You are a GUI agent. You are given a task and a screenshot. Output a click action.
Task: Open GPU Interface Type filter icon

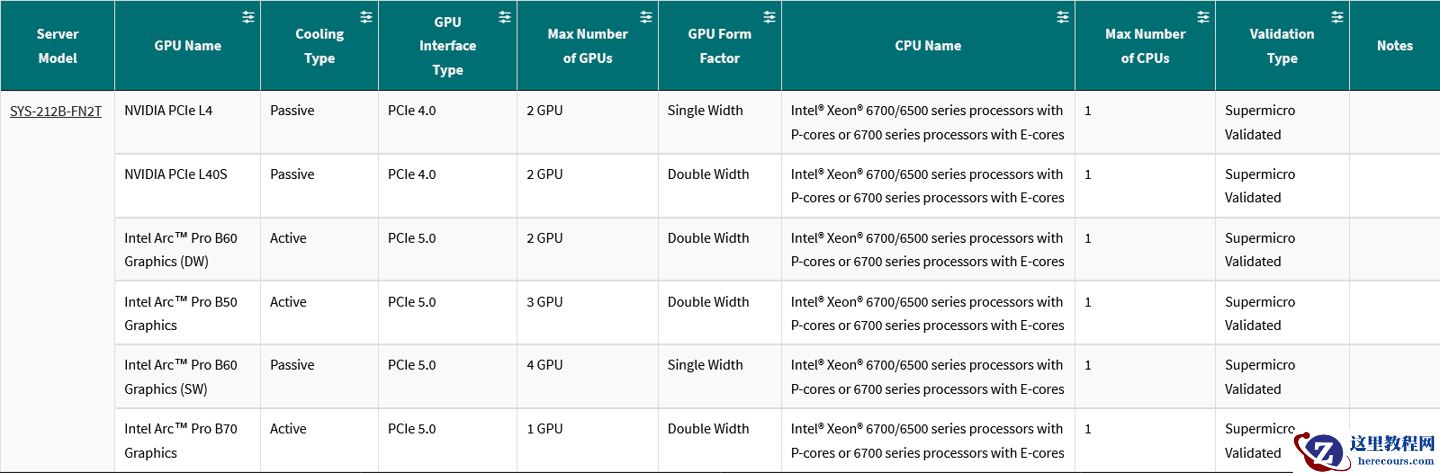coord(504,17)
